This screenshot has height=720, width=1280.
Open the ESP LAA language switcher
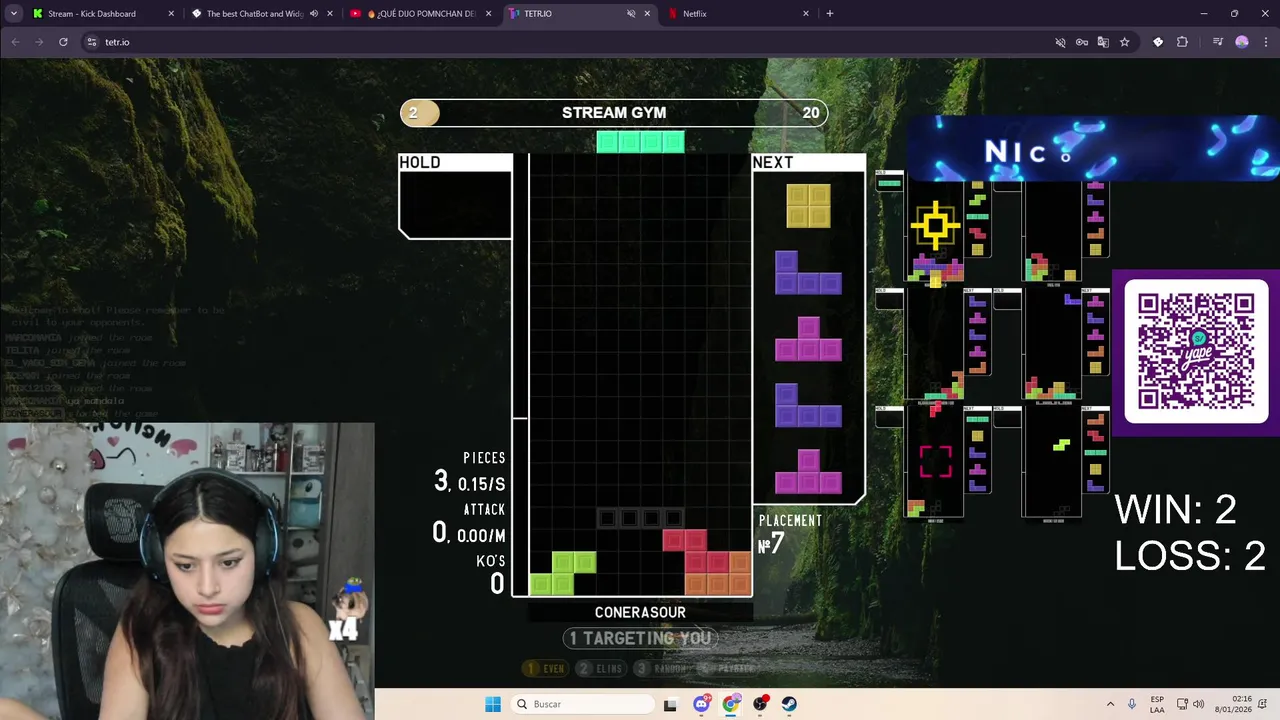tap(1157, 704)
